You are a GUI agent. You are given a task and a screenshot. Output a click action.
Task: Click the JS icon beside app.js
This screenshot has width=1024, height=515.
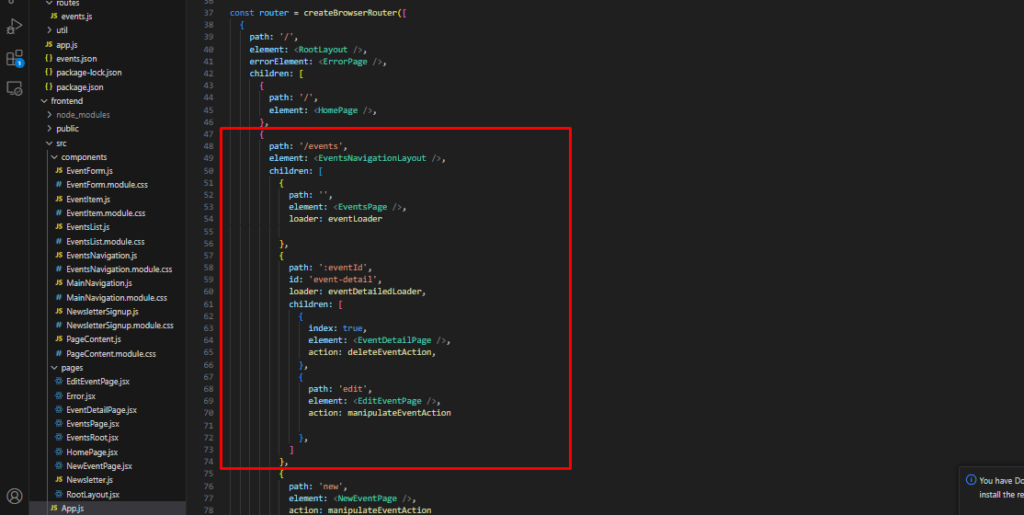click(48, 45)
